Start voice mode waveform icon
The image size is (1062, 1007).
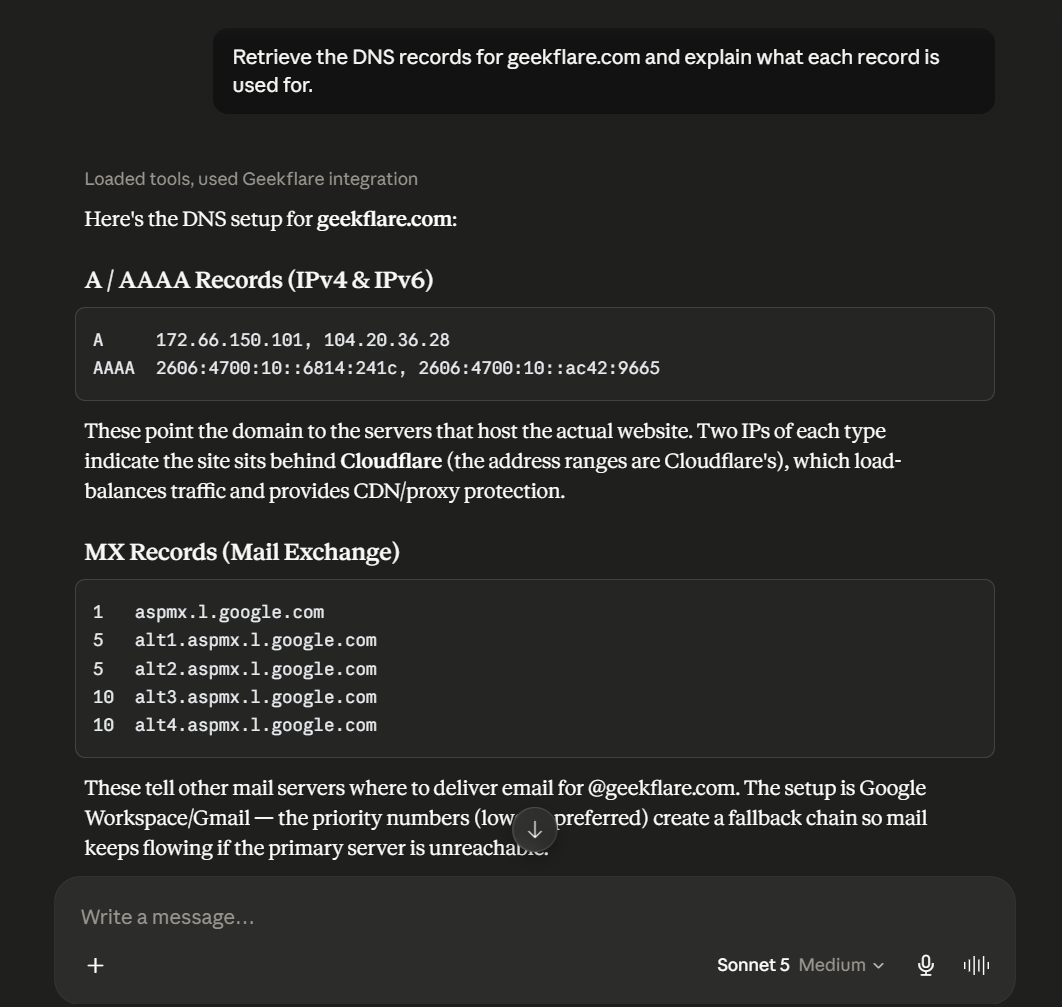976,965
